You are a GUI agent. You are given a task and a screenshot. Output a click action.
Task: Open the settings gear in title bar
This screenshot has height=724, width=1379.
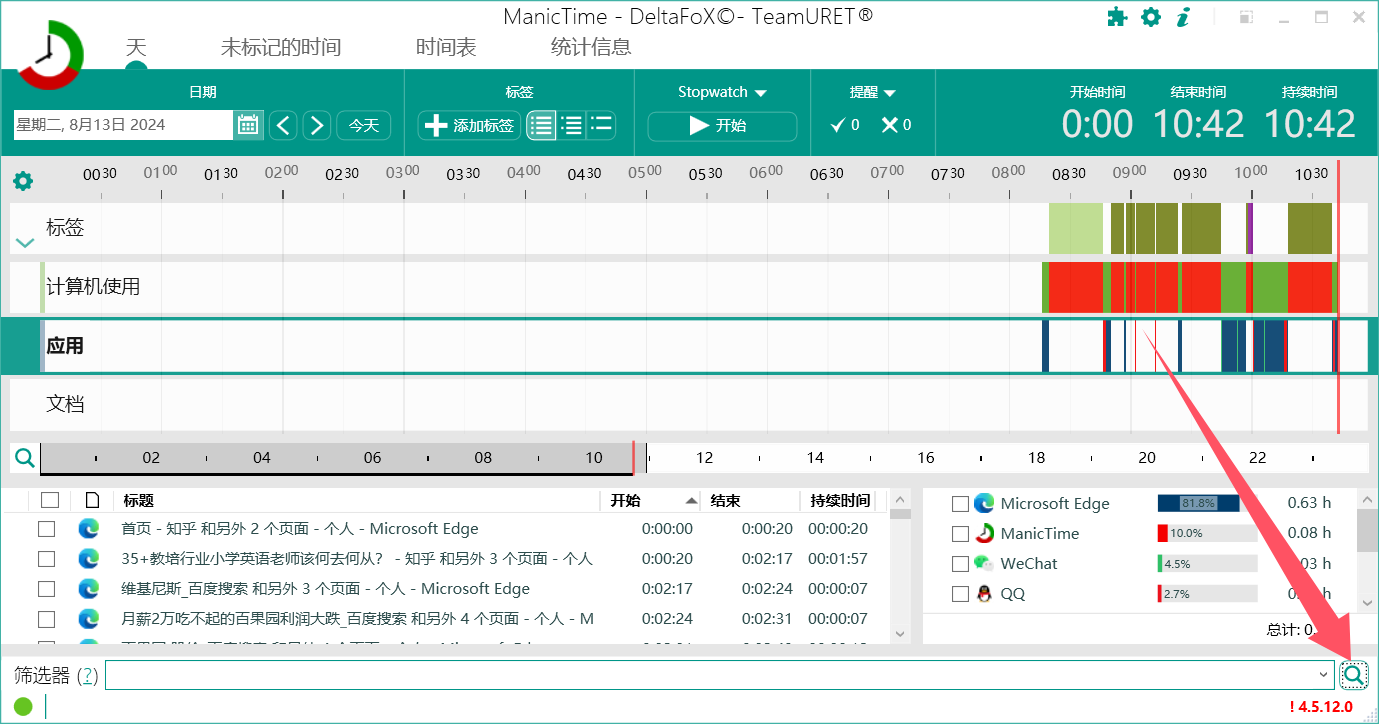click(1151, 17)
